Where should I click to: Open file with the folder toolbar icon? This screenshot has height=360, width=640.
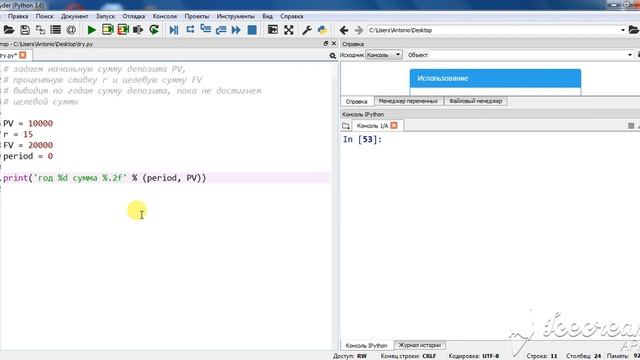(x=9, y=30)
